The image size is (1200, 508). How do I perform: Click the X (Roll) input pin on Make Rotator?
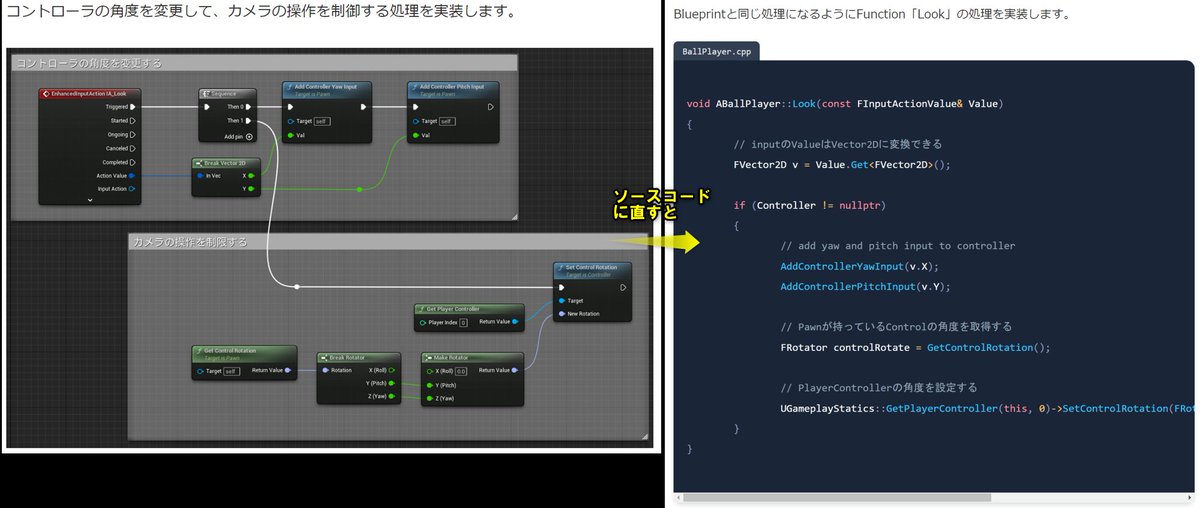(x=429, y=370)
